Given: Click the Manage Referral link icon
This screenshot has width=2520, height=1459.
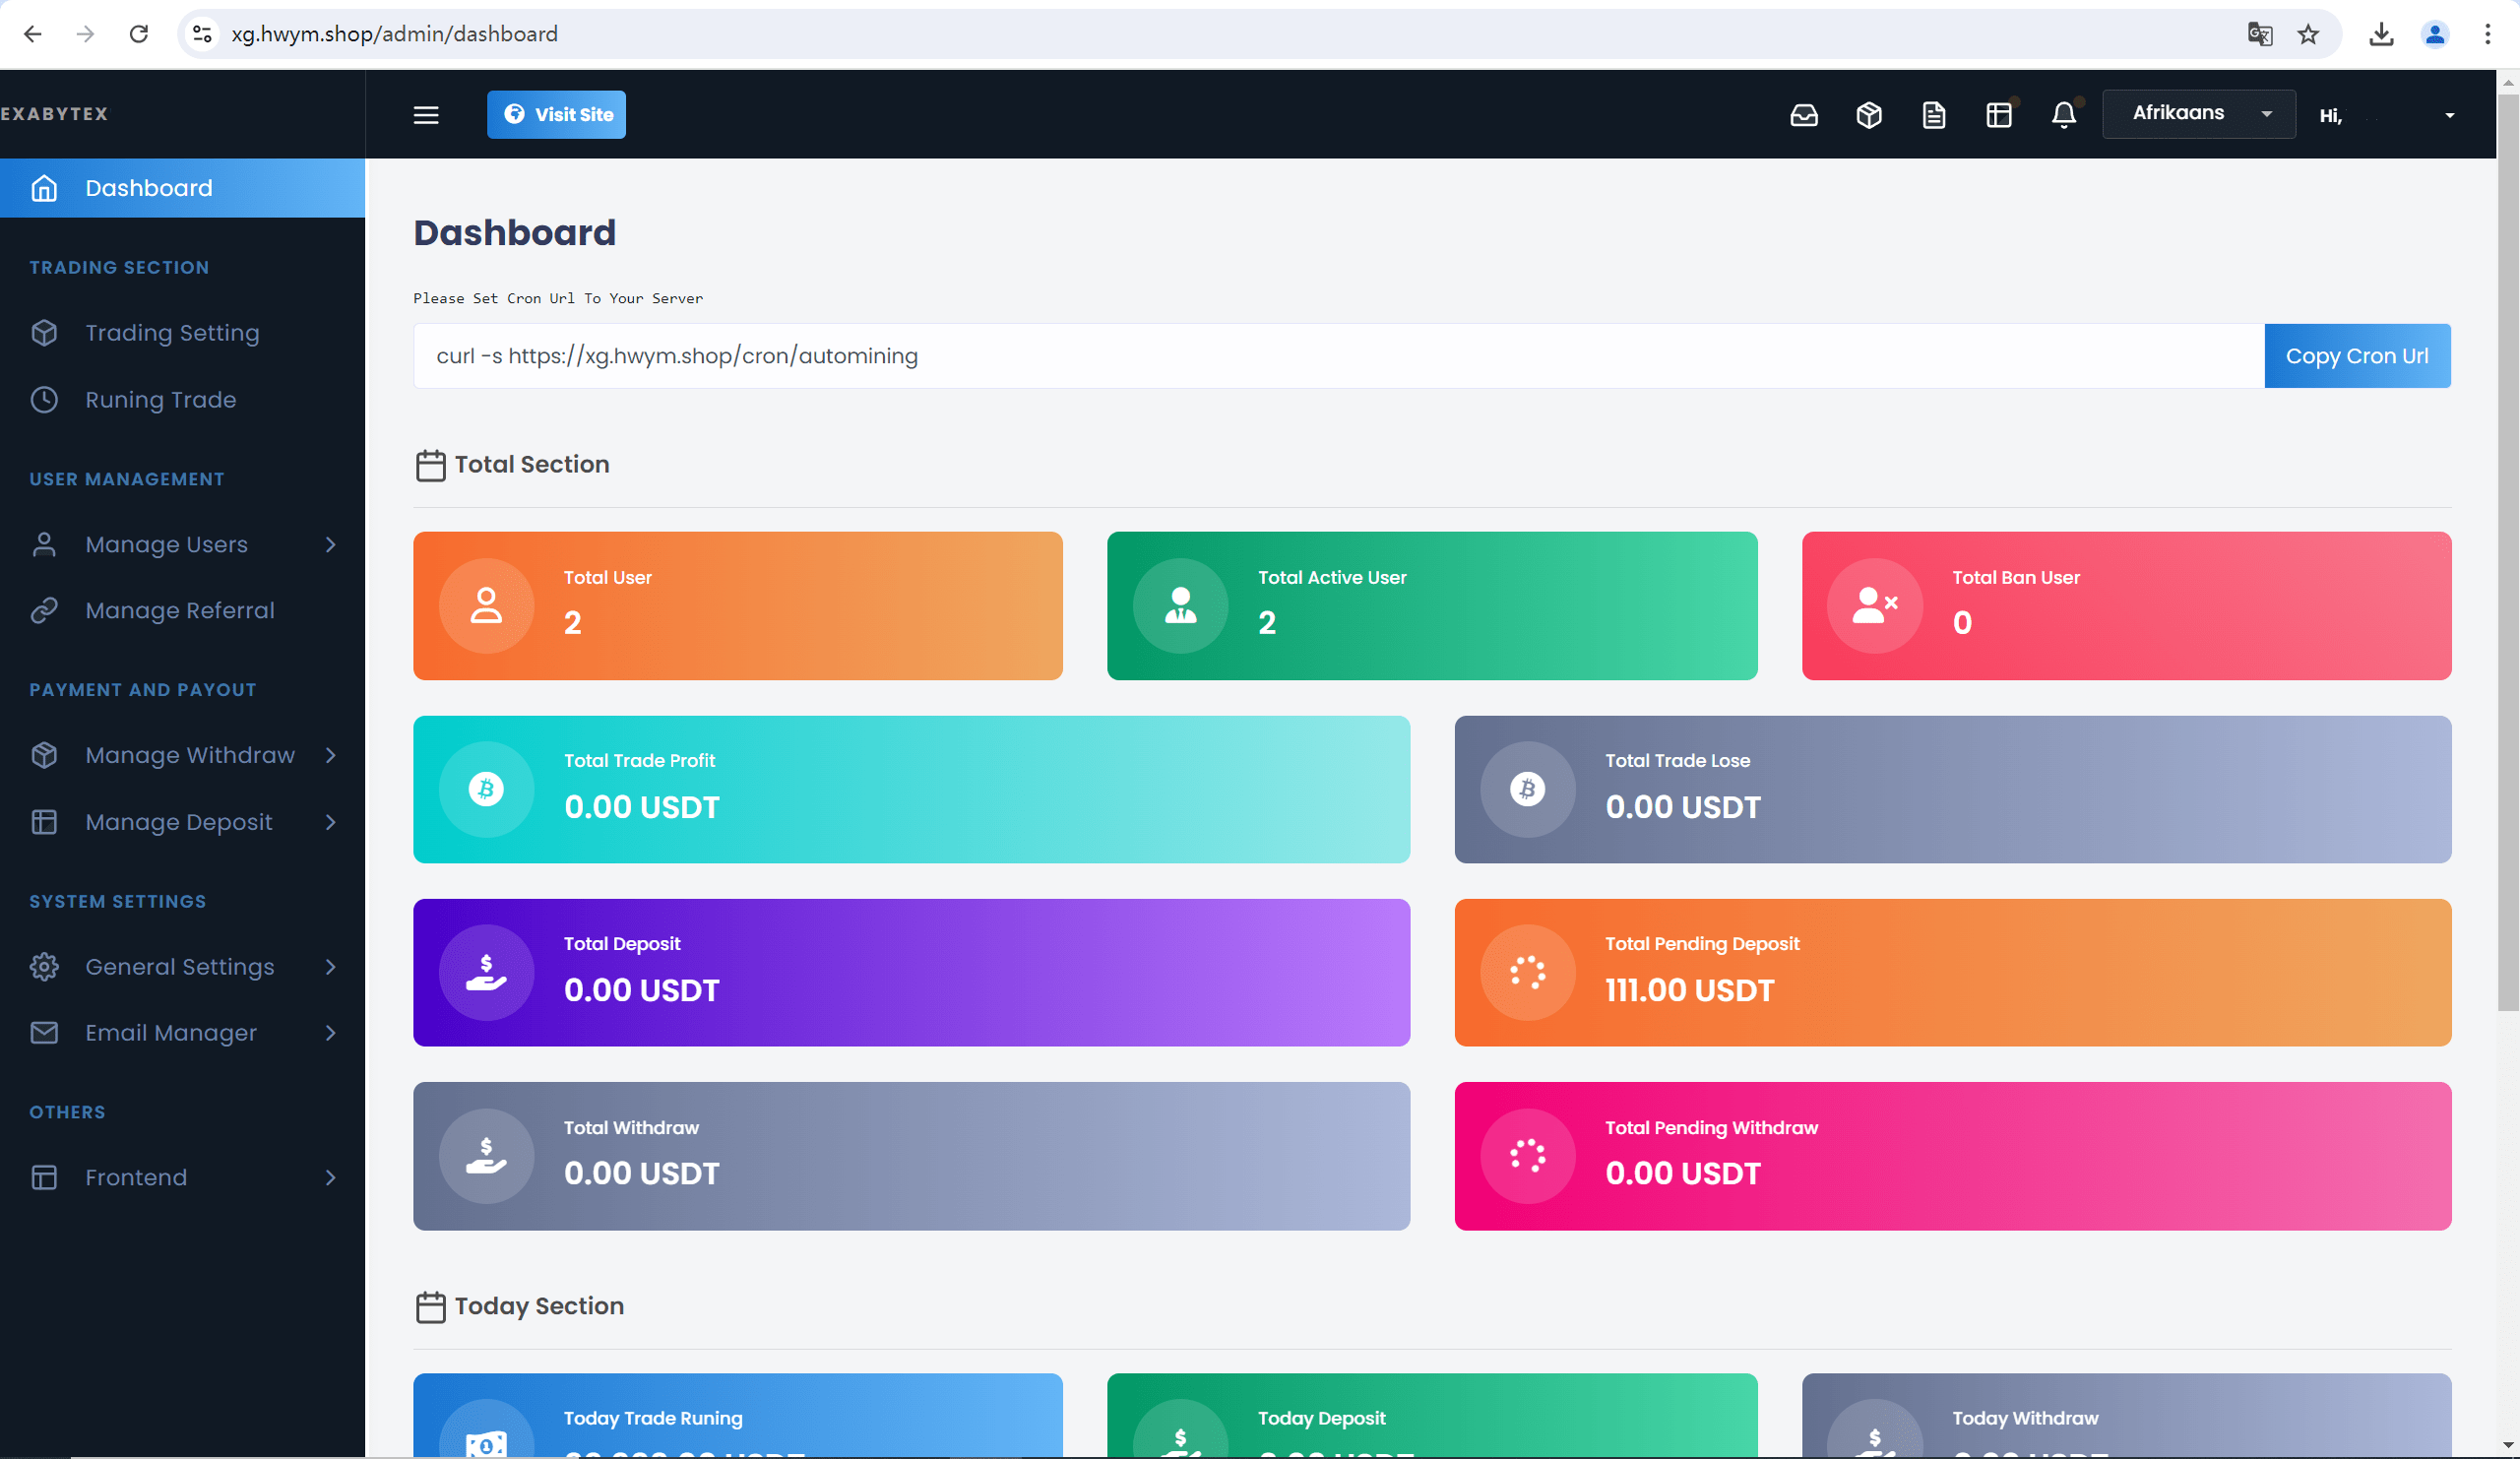Looking at the screenshot, I should coord(47,609).
